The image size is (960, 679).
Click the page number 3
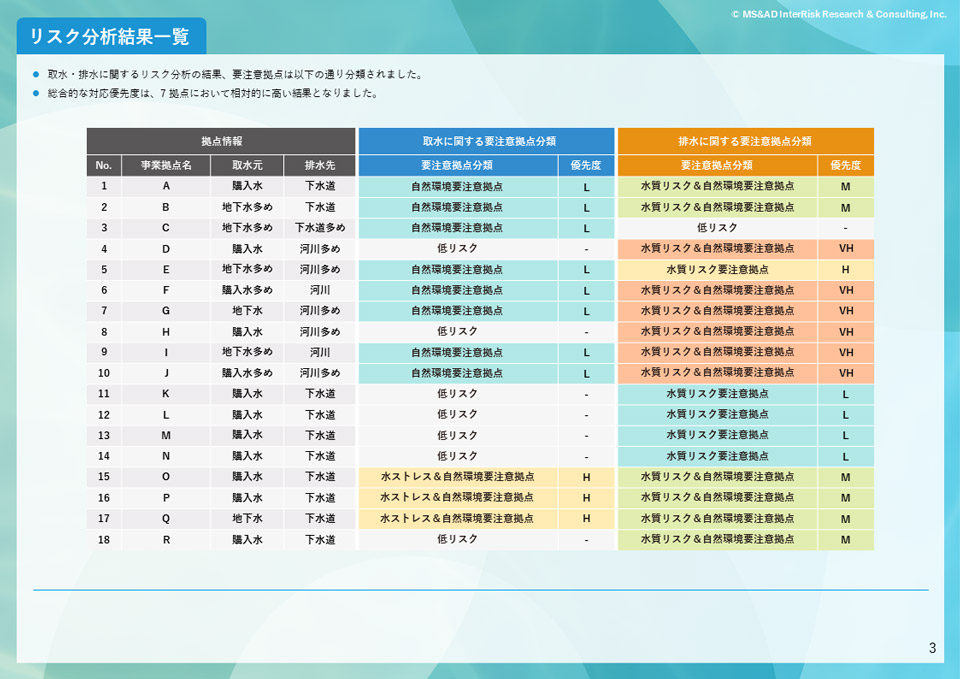pos(932,648)
